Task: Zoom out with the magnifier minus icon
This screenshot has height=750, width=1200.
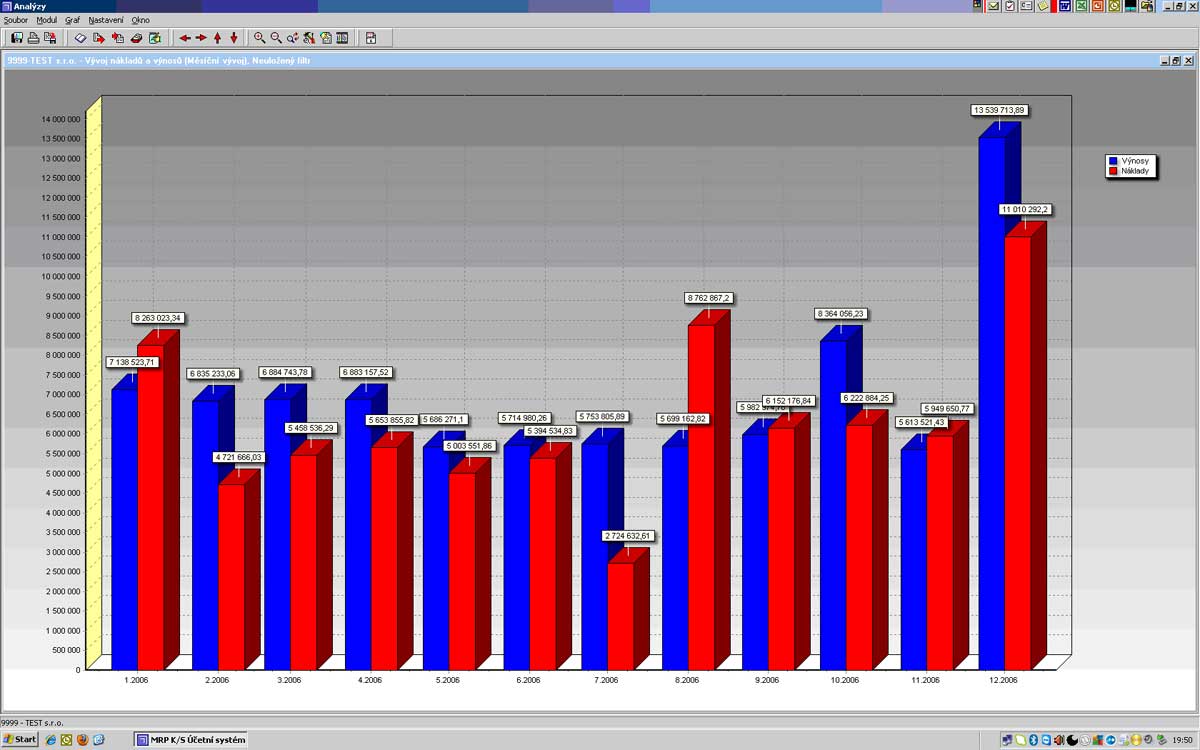Action: pos(276,38)
